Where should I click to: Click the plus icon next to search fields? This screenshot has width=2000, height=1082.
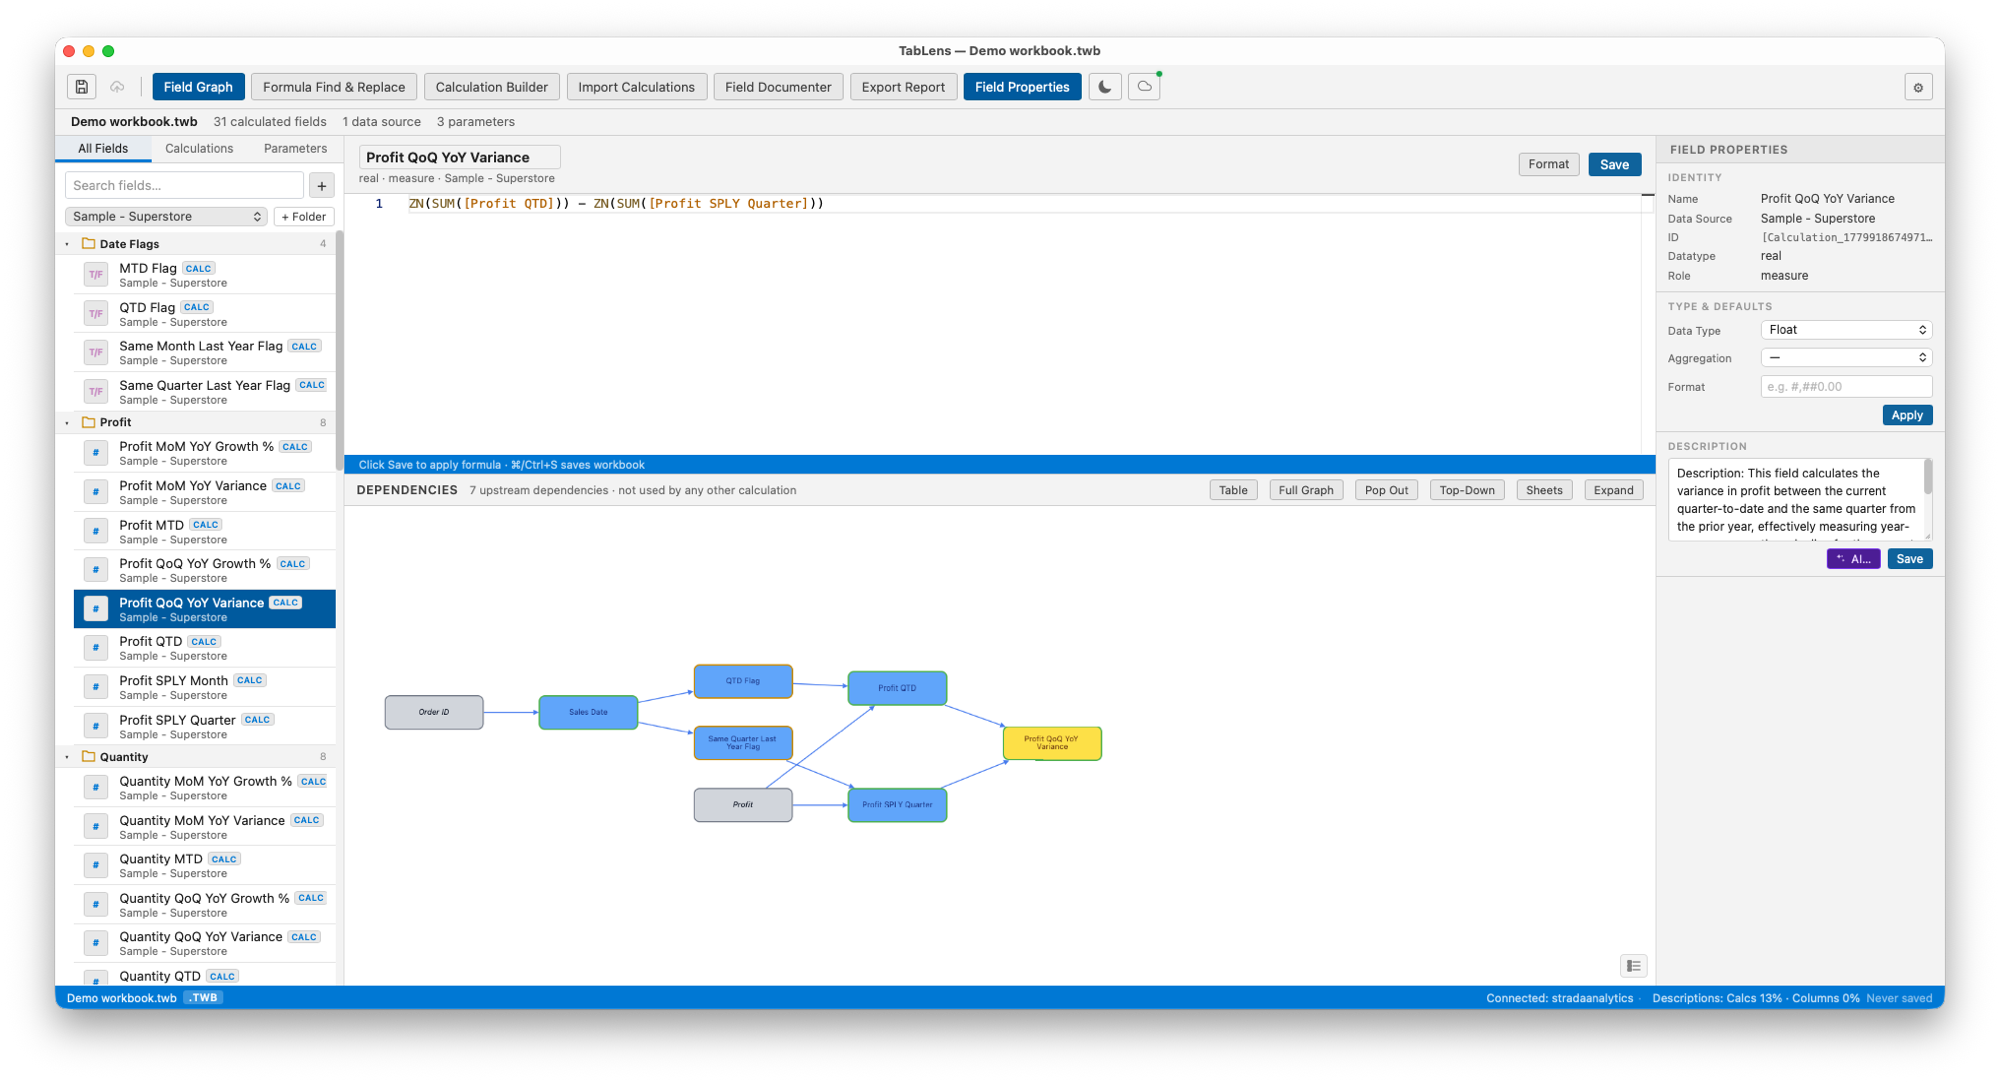pos(322,185)
